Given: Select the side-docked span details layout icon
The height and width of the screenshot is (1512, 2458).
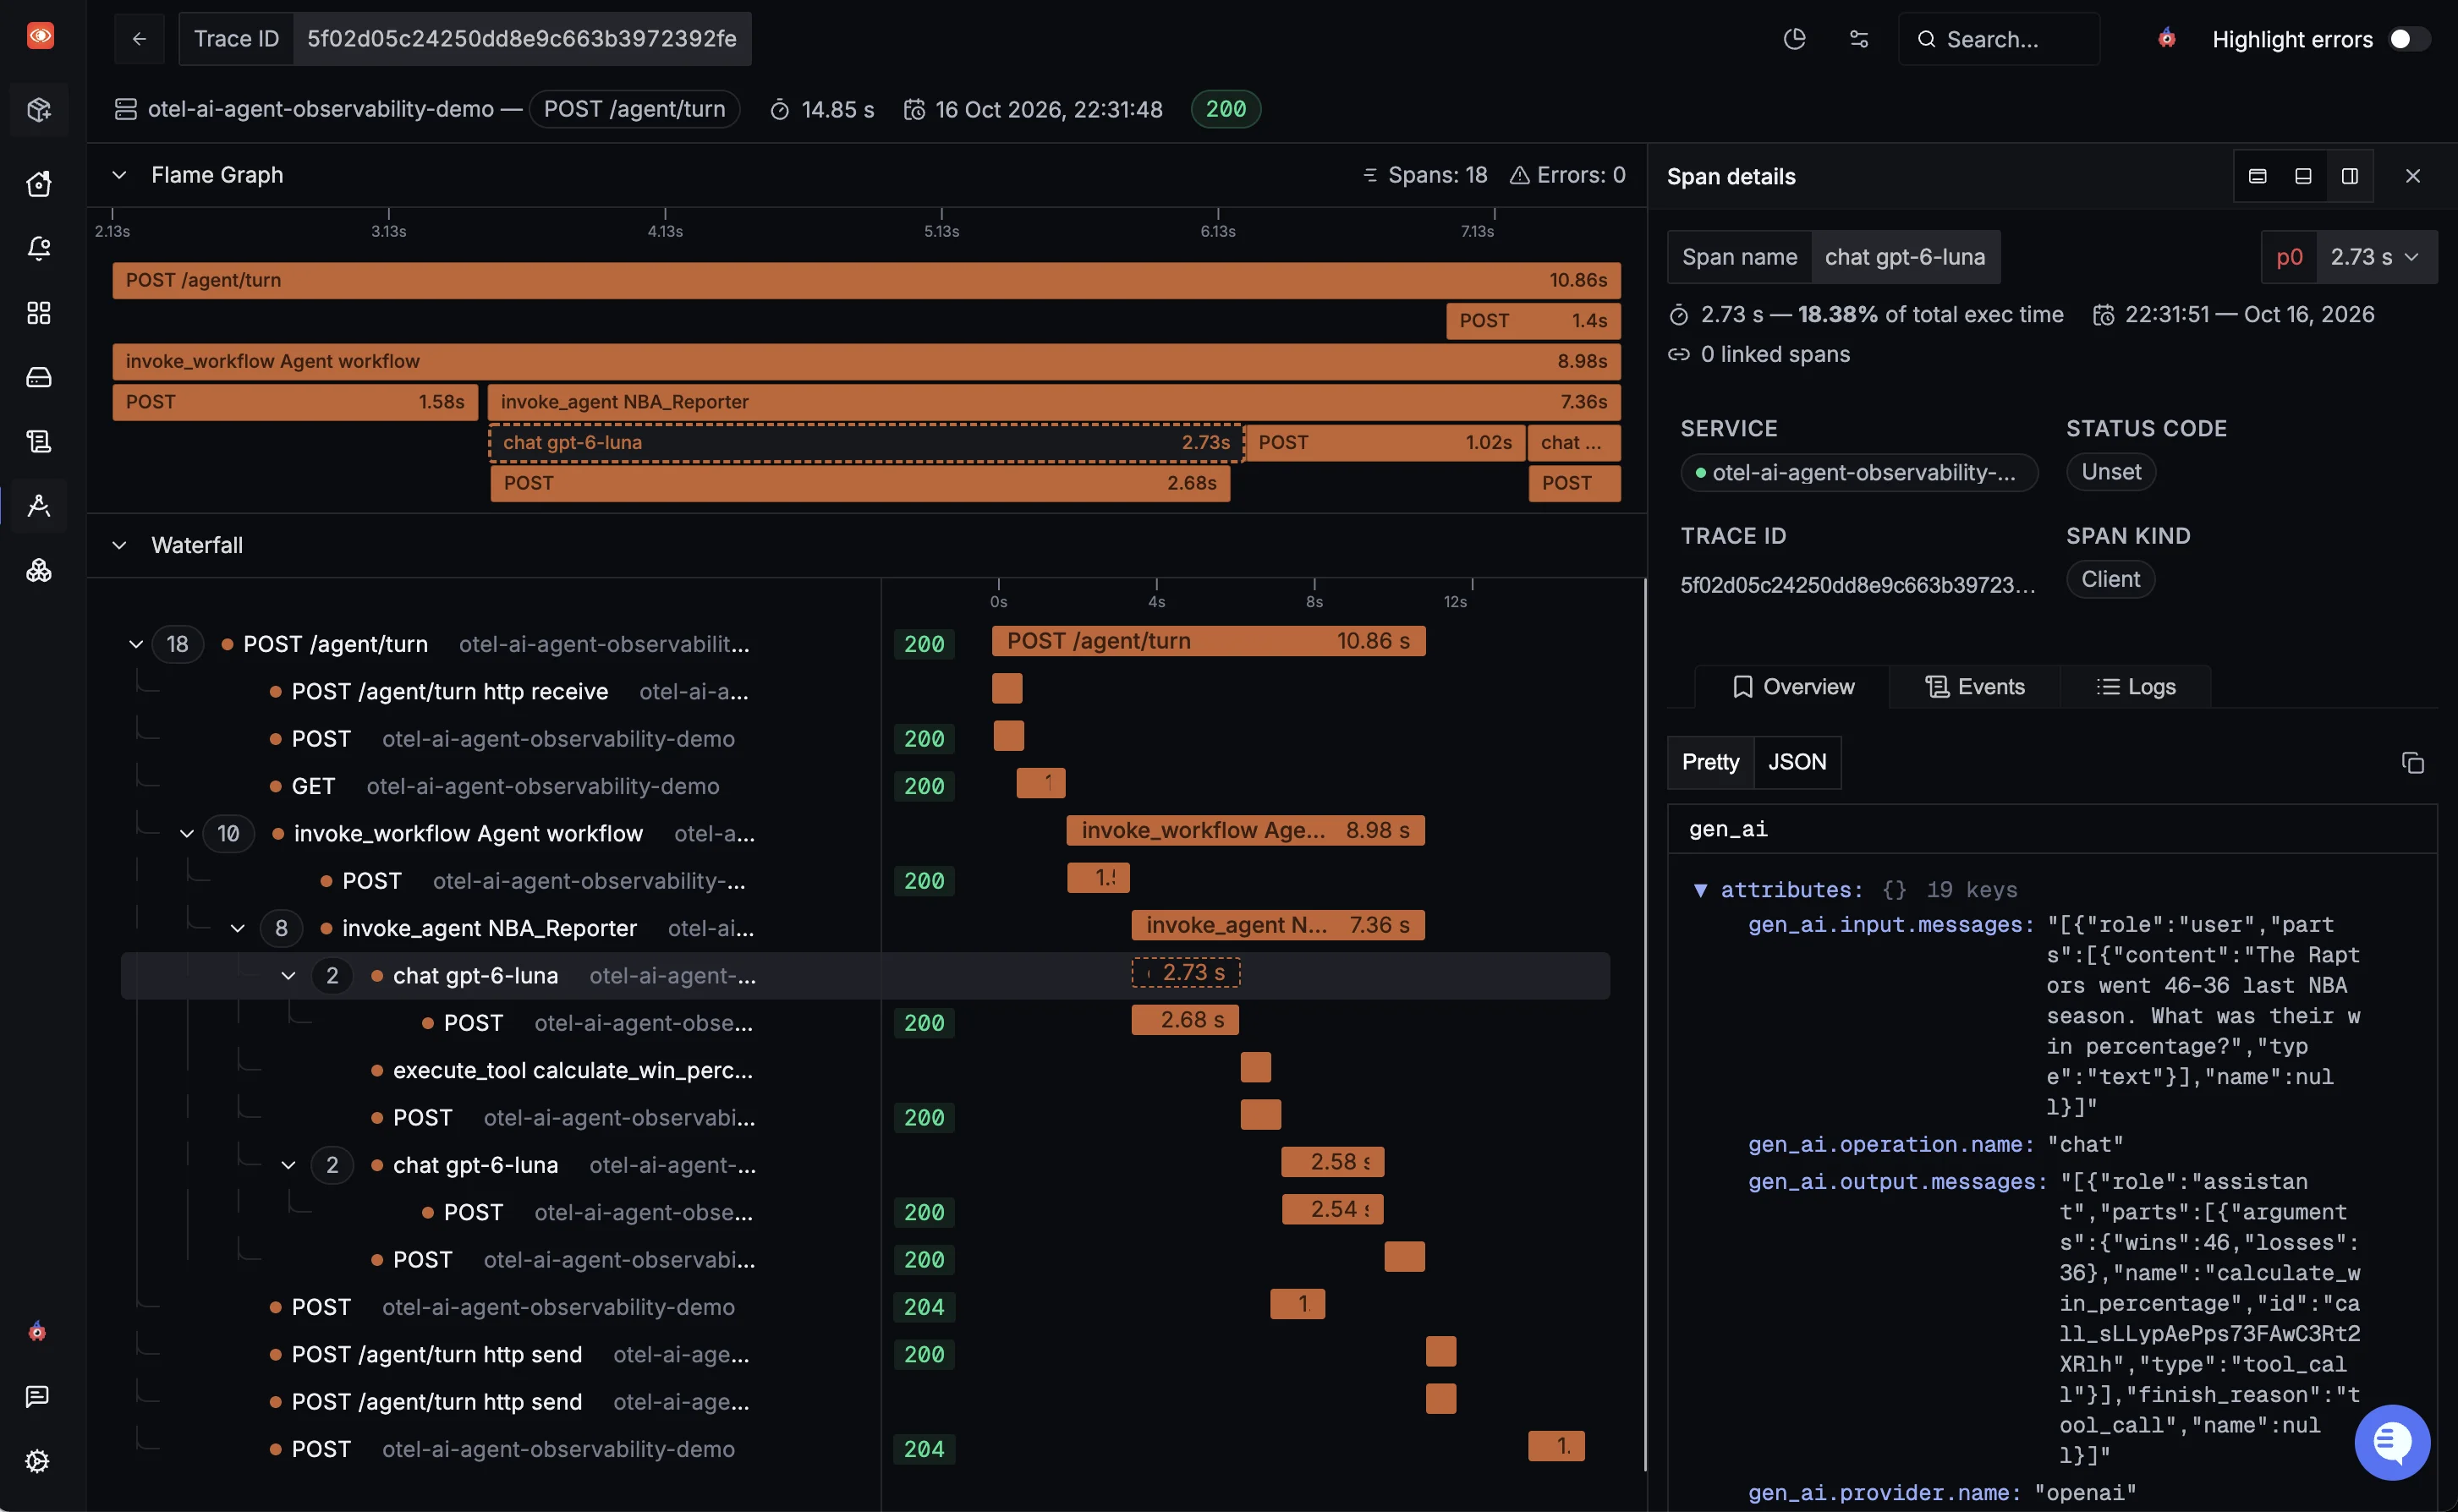Looking at the screenshot, I should pos(2350,176).
